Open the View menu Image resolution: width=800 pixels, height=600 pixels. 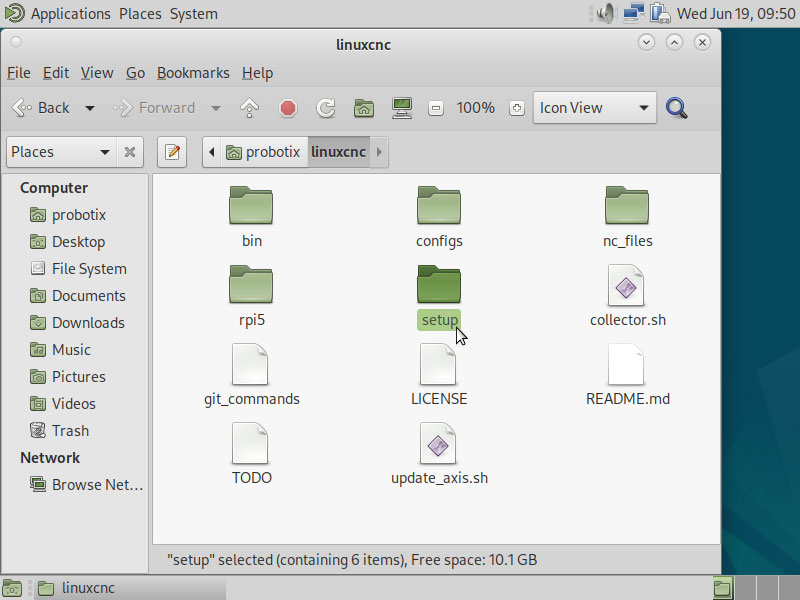(x=97, y=73)
